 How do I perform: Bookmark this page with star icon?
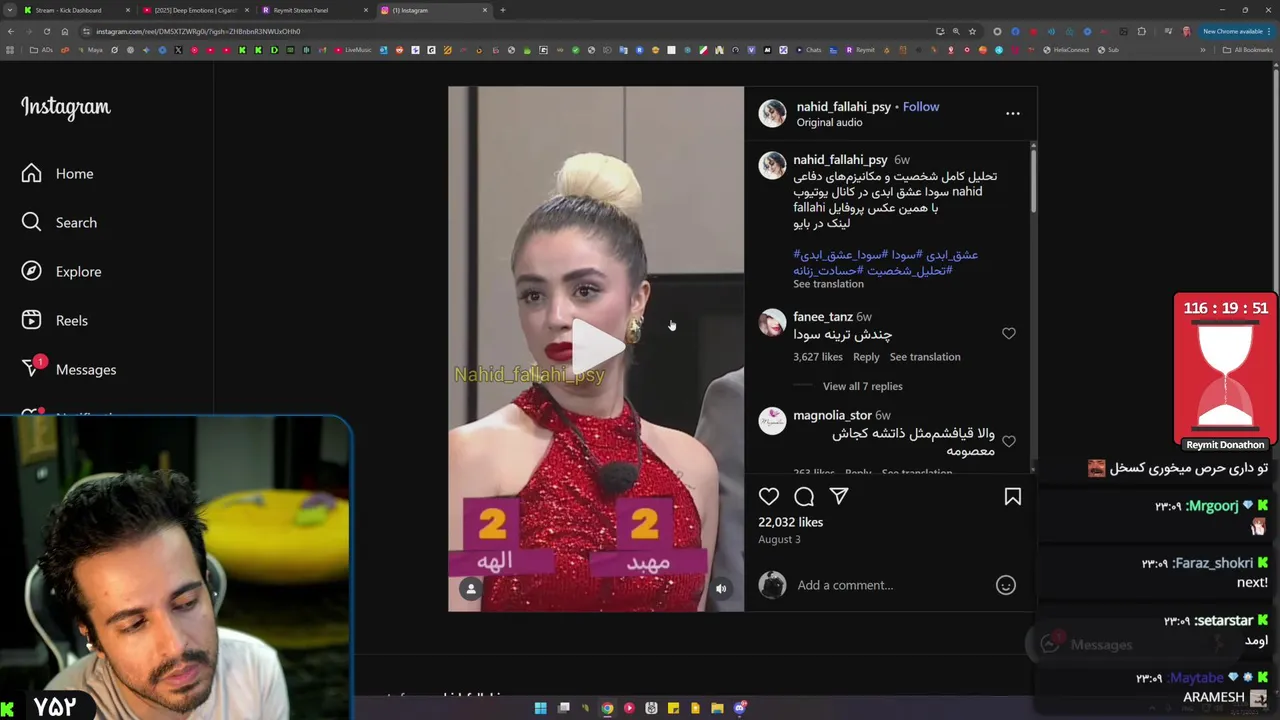[972, 31]
